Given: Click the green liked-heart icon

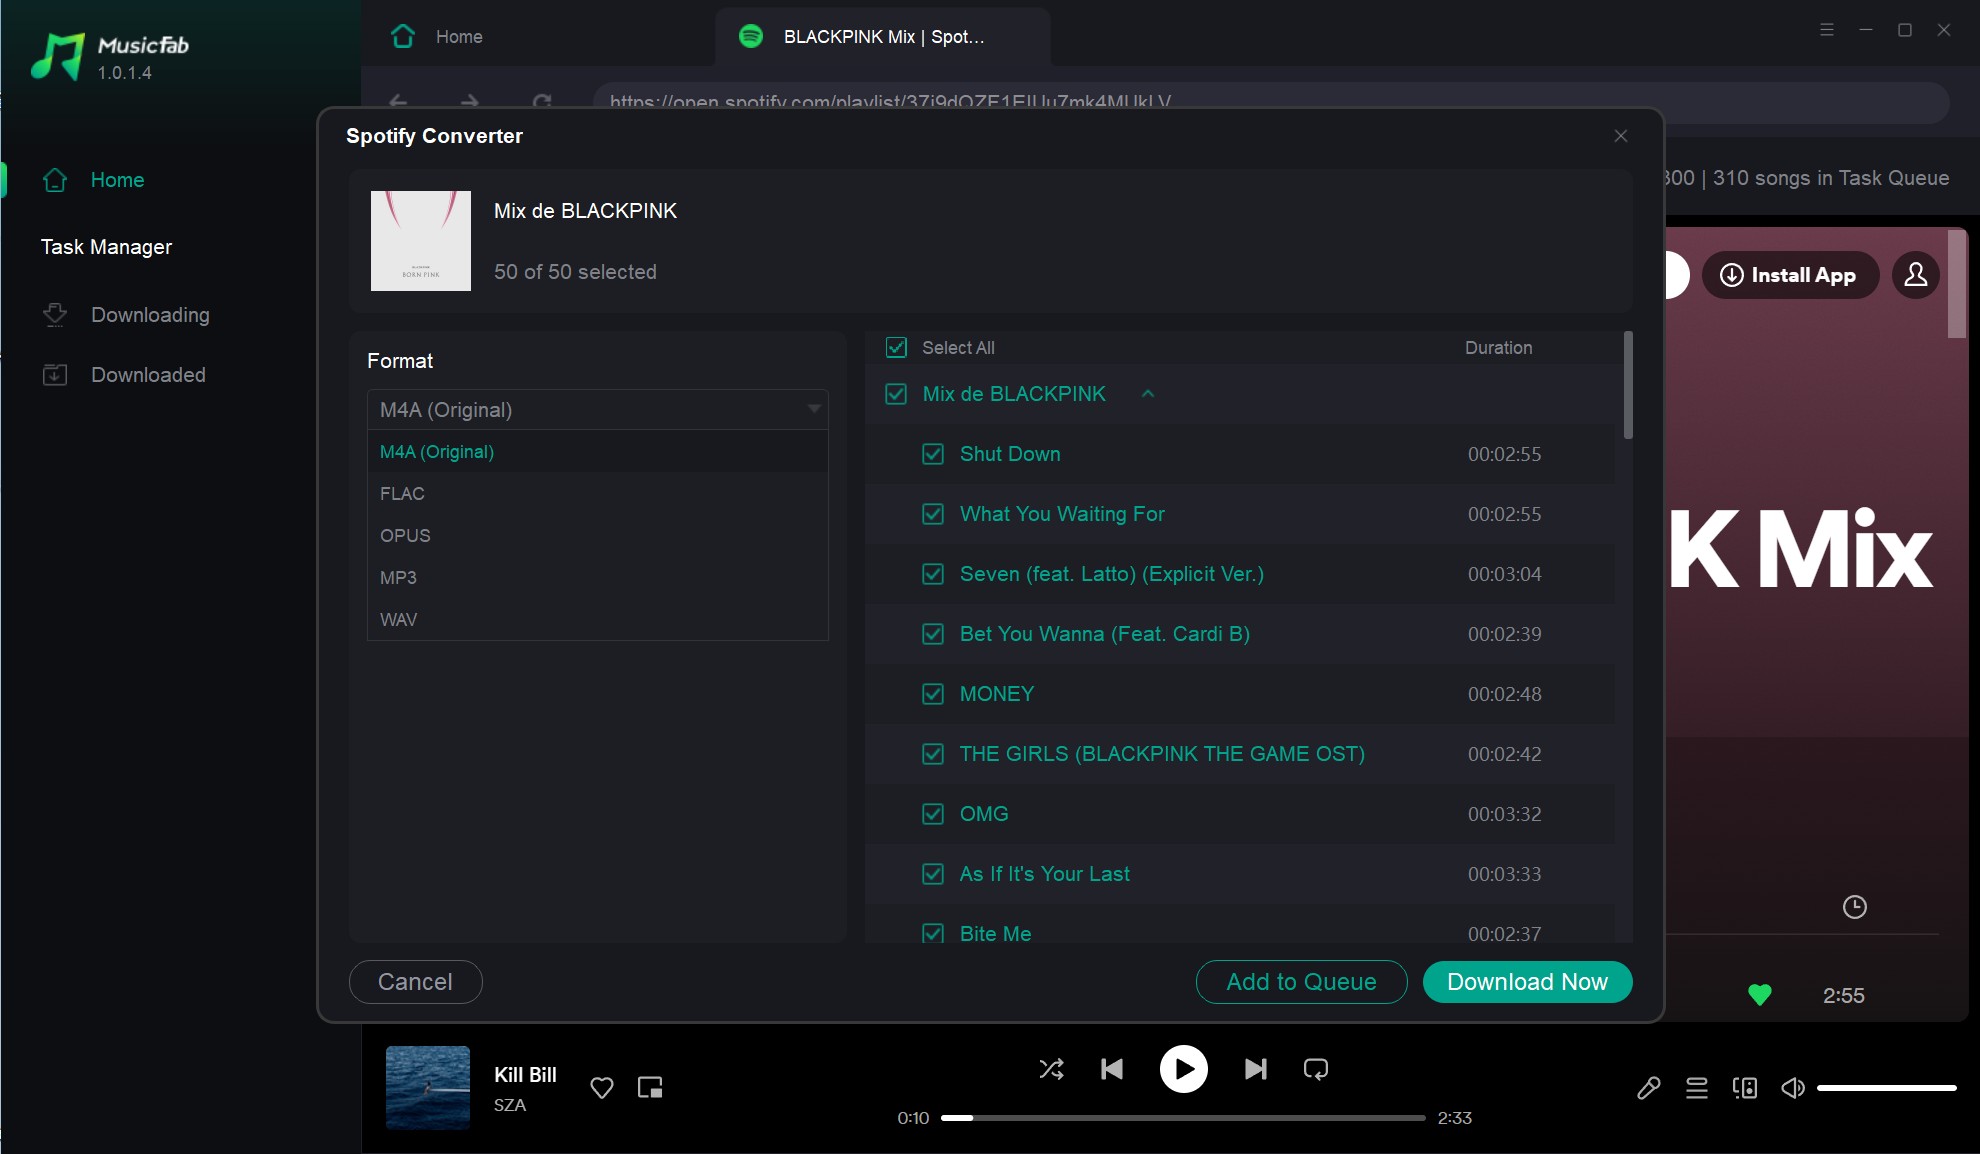Looking at the screenshot, I should pos(1760,995).
